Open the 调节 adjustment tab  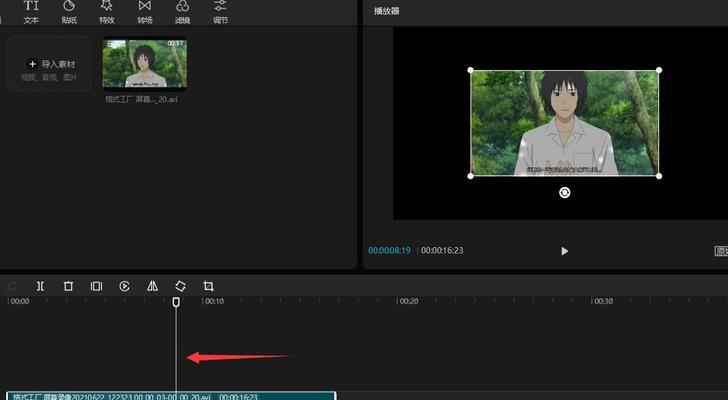click(x=221, y=12)
